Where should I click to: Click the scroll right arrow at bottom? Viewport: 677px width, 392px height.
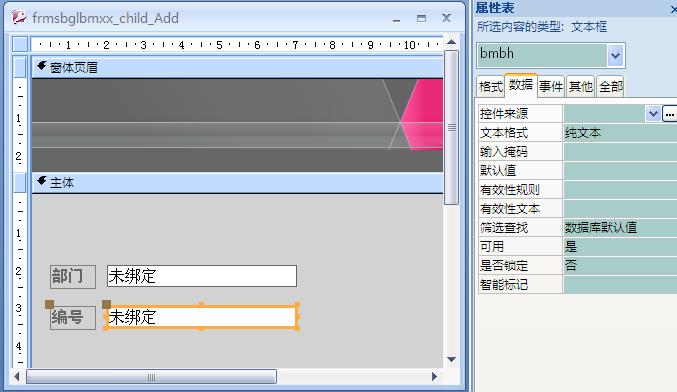point(434,376)
